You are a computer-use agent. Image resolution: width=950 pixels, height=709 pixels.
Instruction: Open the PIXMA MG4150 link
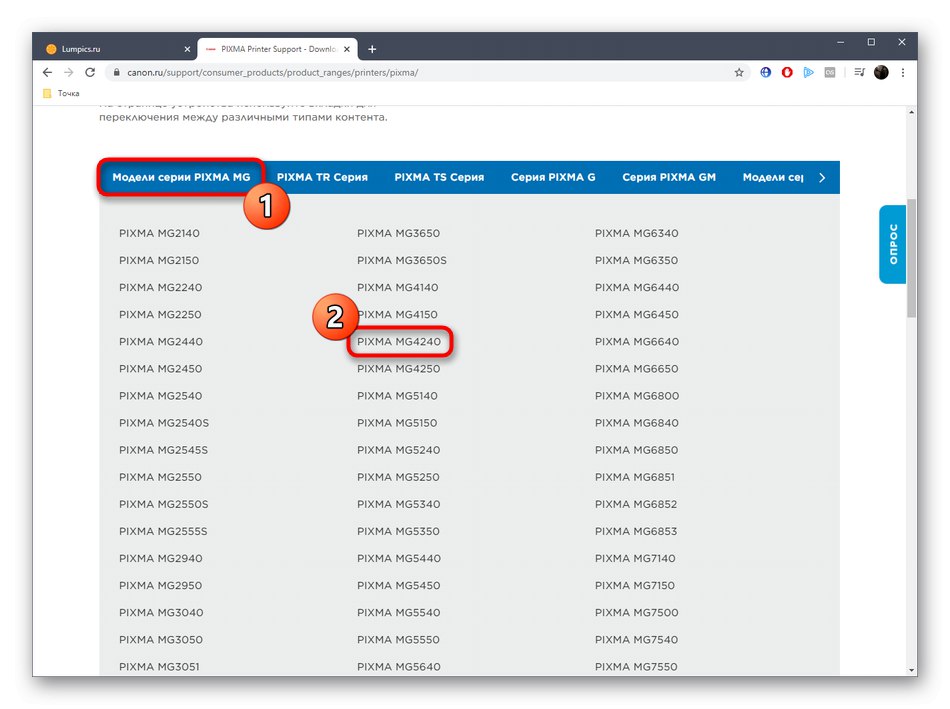[397, 315]
